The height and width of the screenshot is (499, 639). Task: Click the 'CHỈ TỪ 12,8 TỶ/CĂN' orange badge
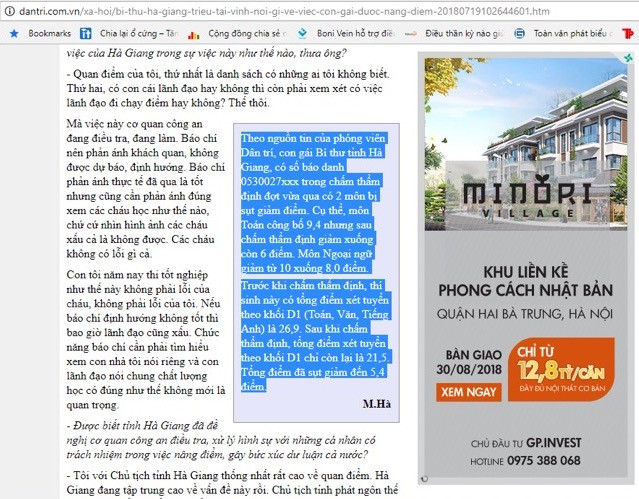point(562,369)
